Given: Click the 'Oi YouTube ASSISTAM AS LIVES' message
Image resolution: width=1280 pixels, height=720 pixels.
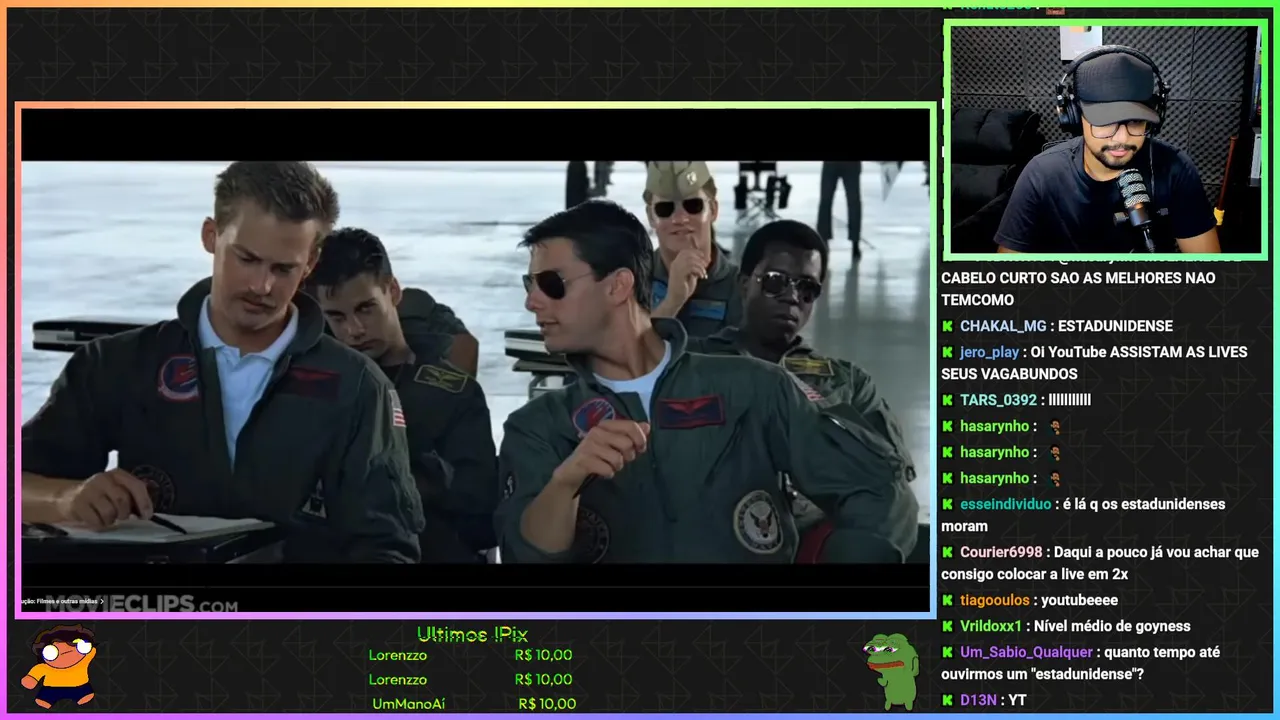Looking at the screenshot, I should (1094, 363).
